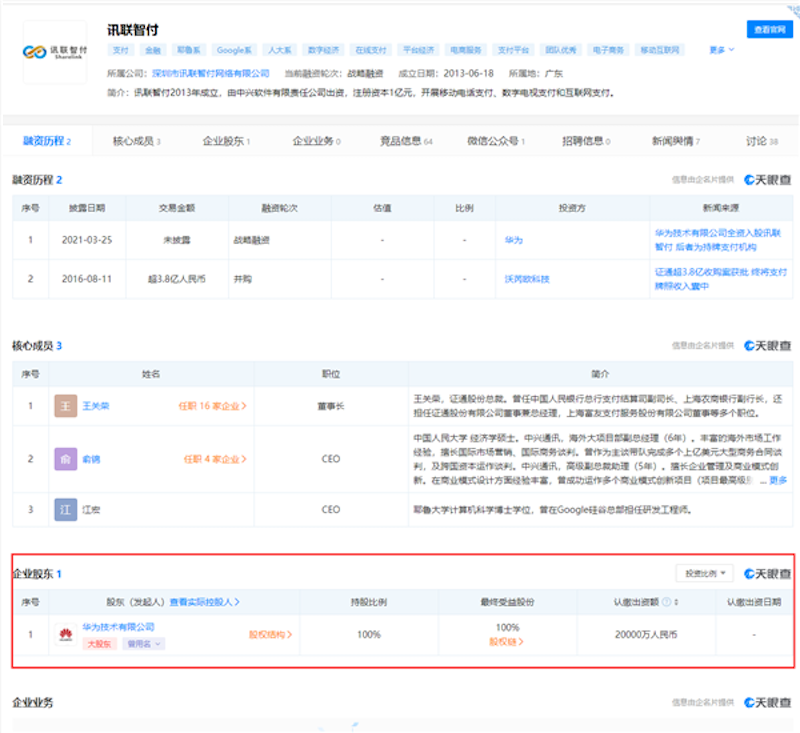The height and width of the screenshot is (733, 800).
Task: Open the 深圳市讯联智付网络有限公司 company link
Action: pyautogui.click(x=211, y=73)
